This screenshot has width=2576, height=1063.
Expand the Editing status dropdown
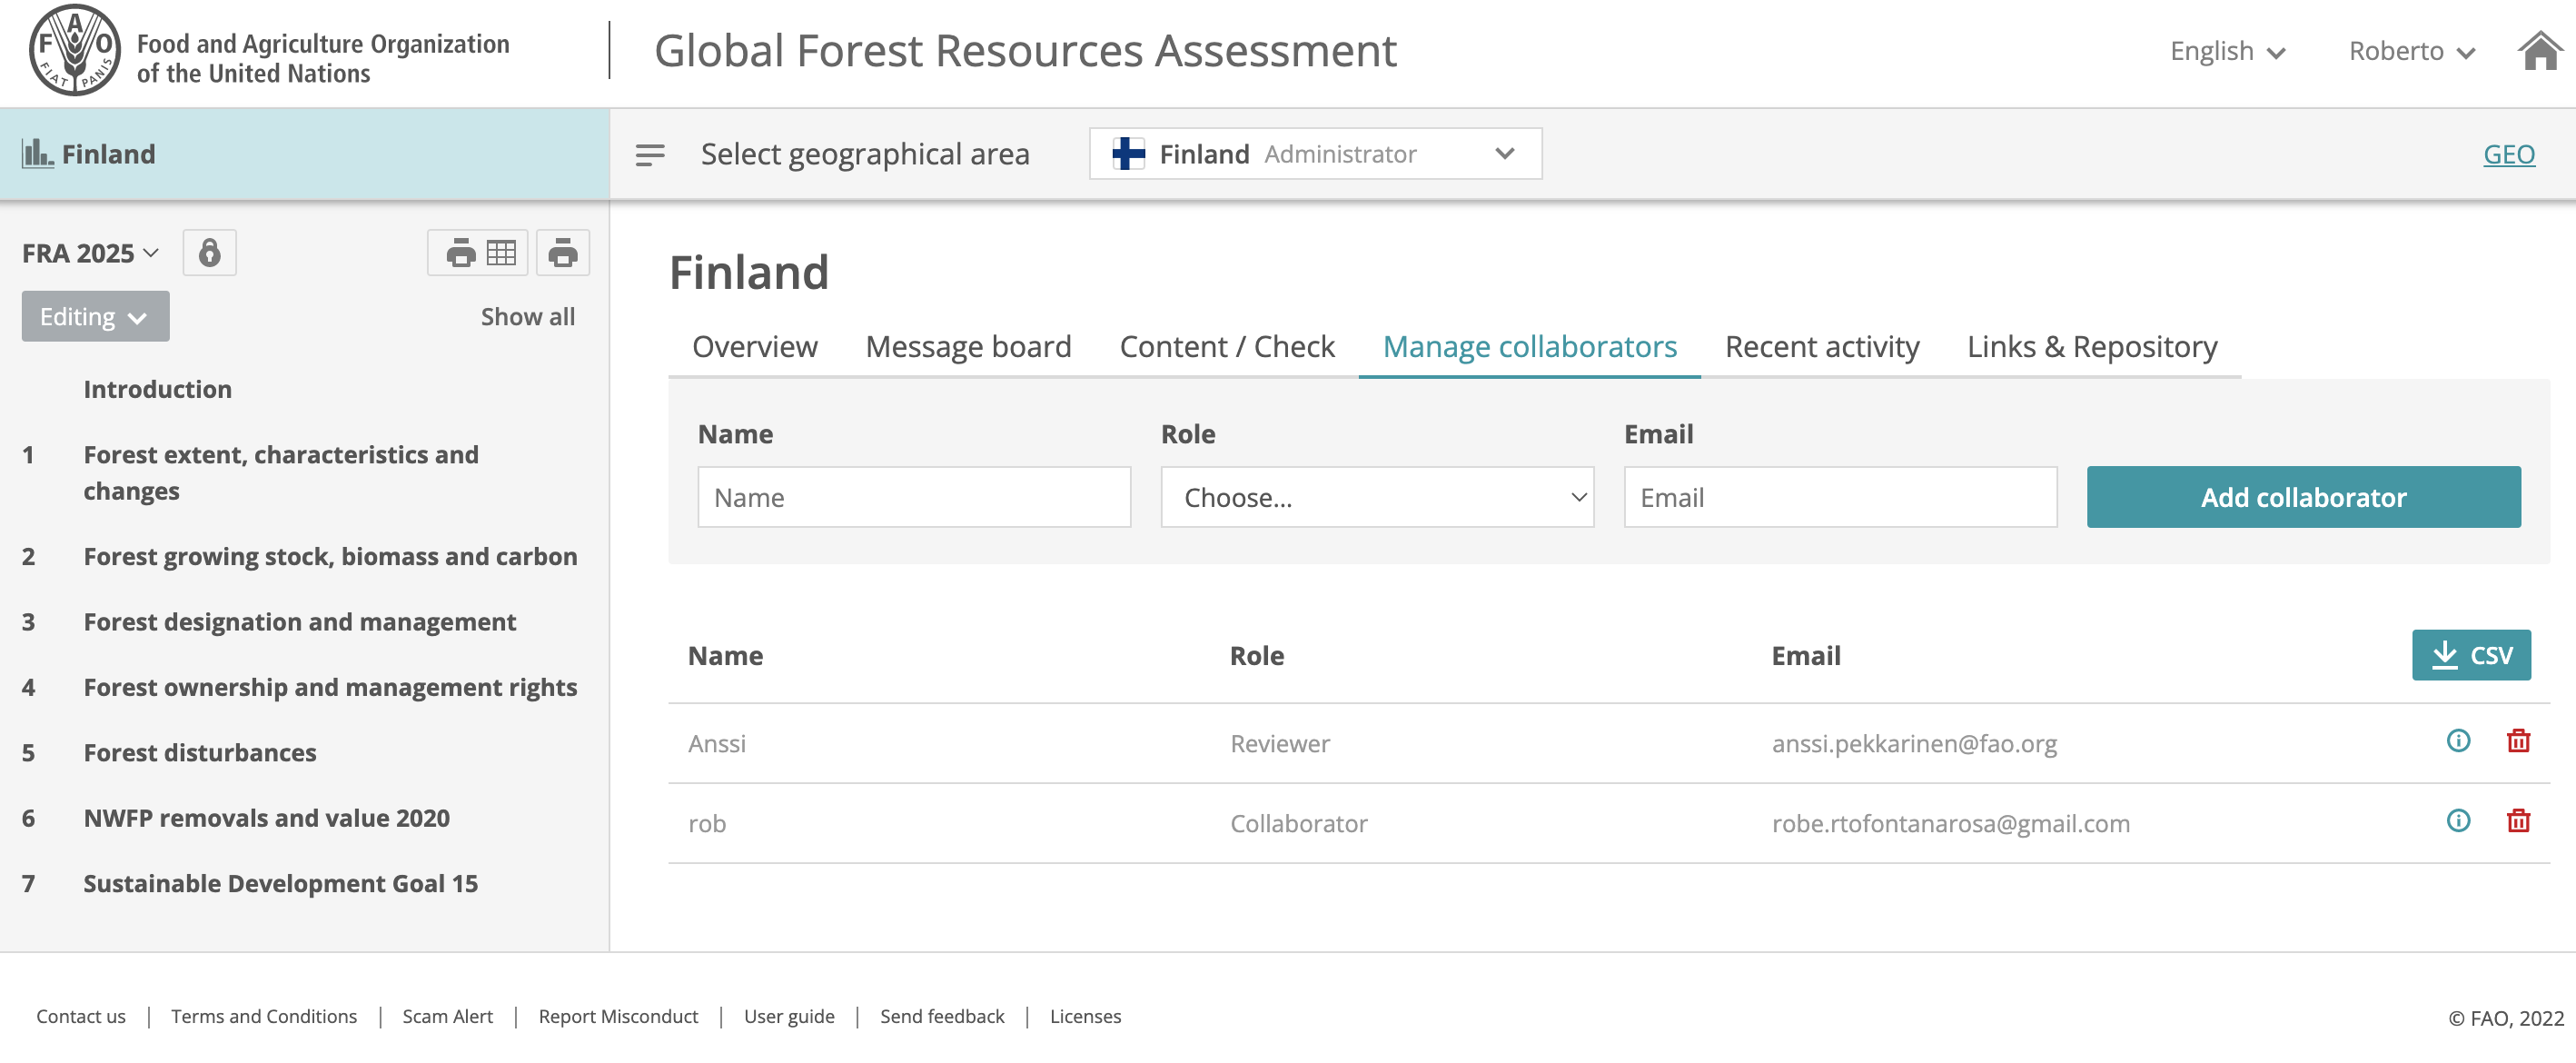point(95,315)
